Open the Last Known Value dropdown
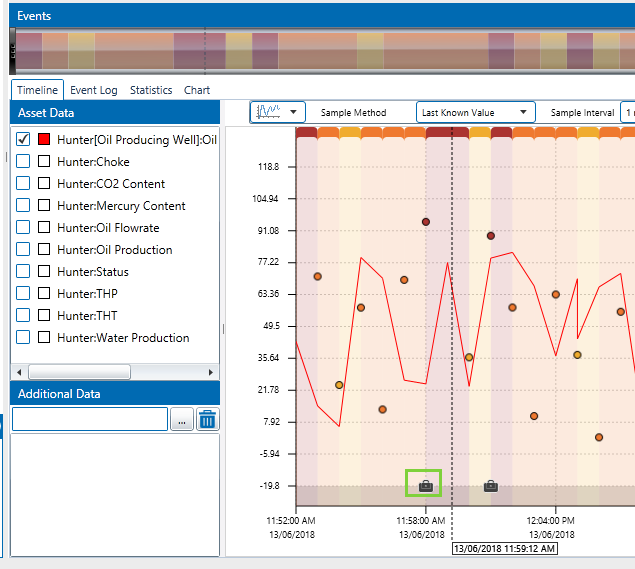 tap(475, 112)
